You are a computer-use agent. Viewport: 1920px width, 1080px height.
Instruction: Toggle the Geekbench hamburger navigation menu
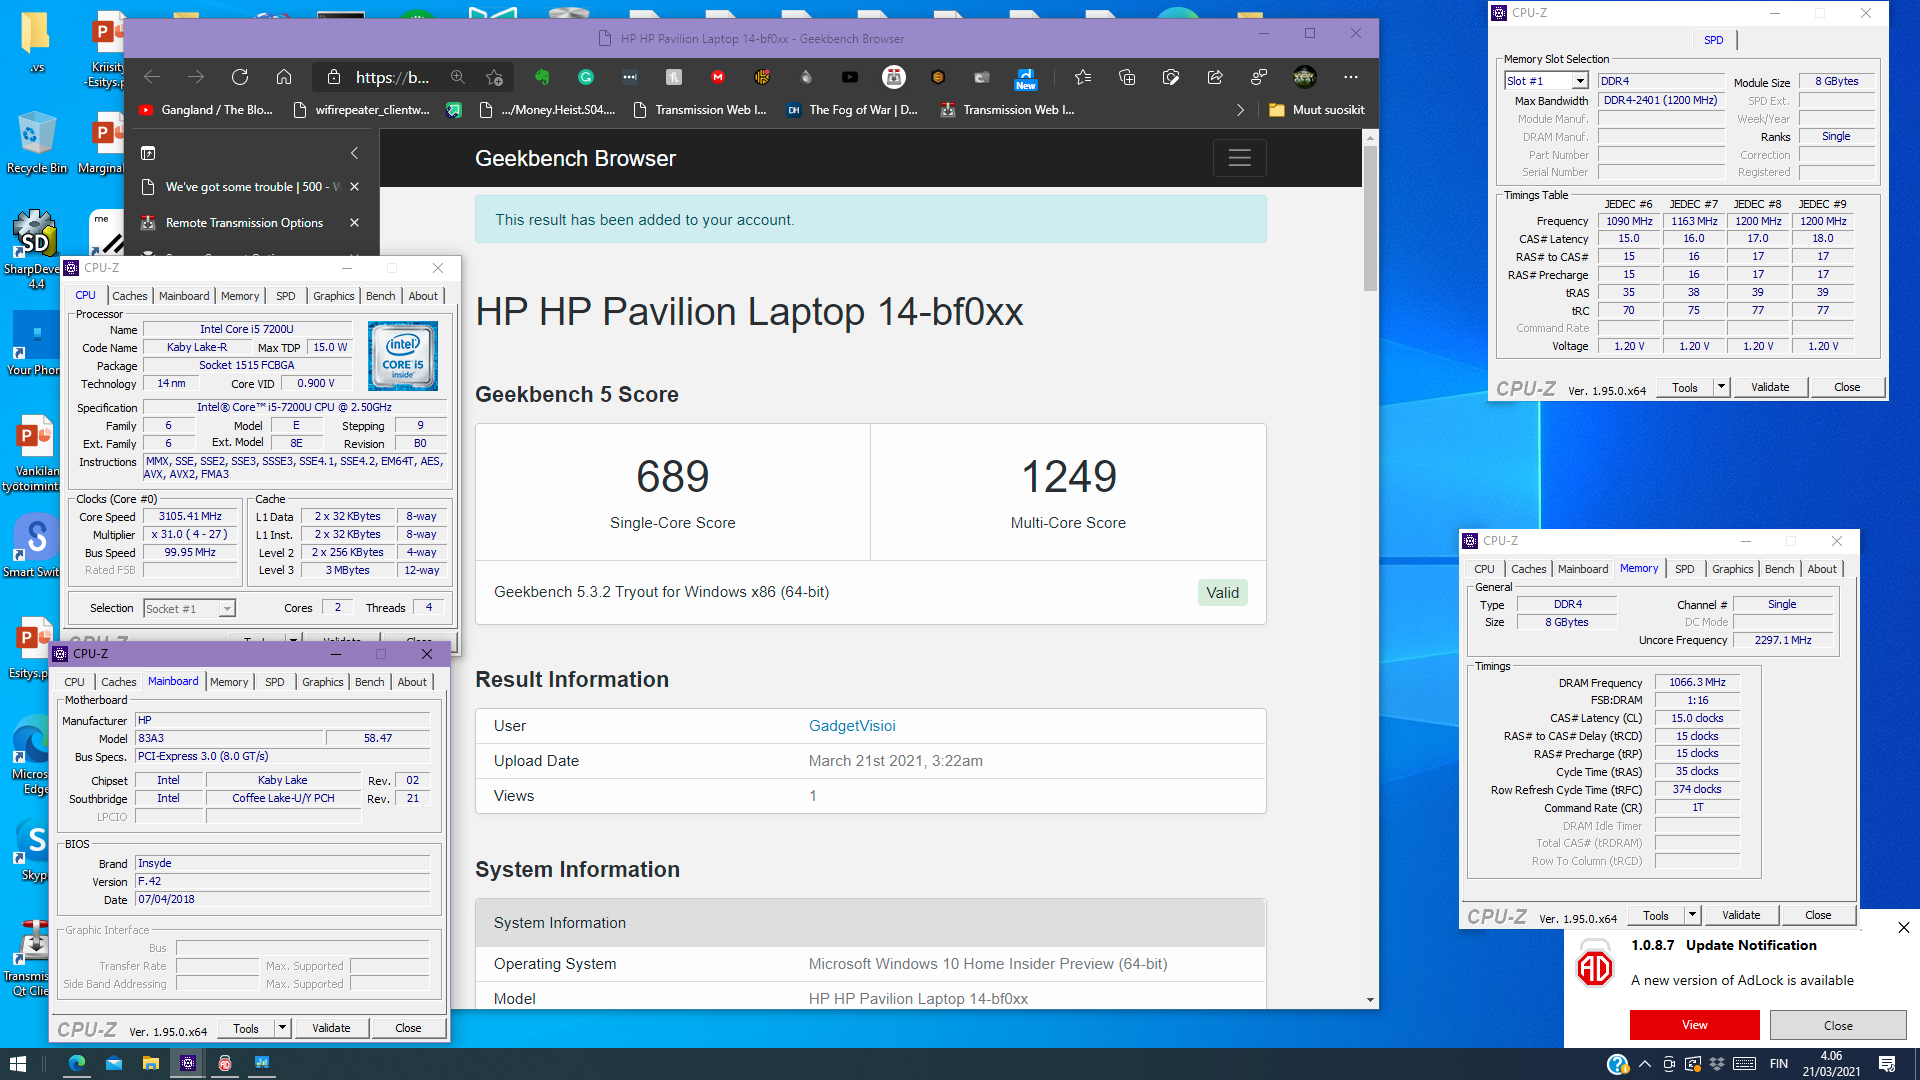pyautogui.click(x=1240, y=158)
